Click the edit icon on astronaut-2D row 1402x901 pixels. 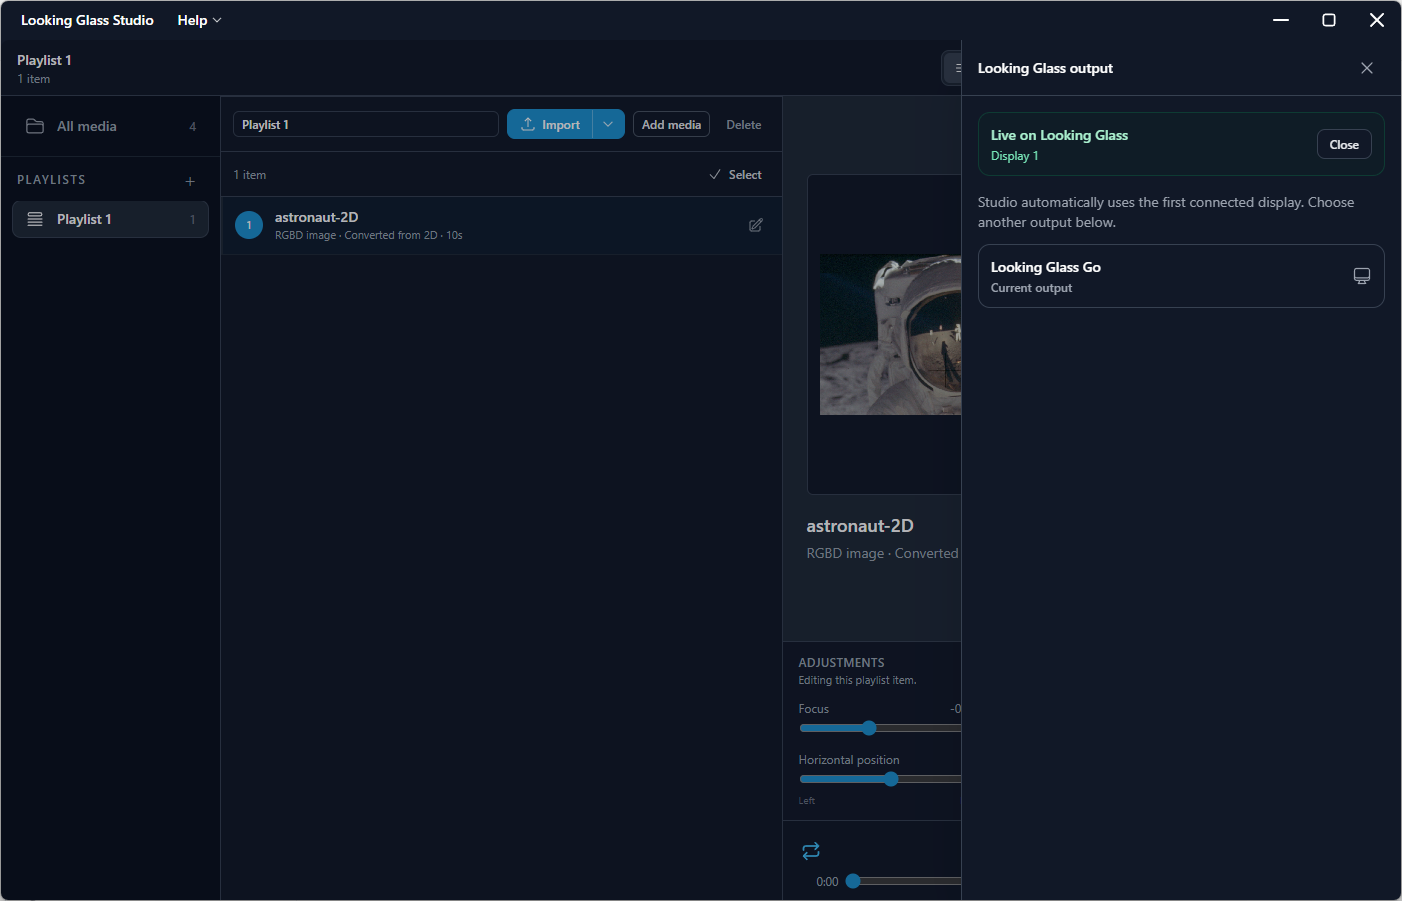click(x=756, y=225)
